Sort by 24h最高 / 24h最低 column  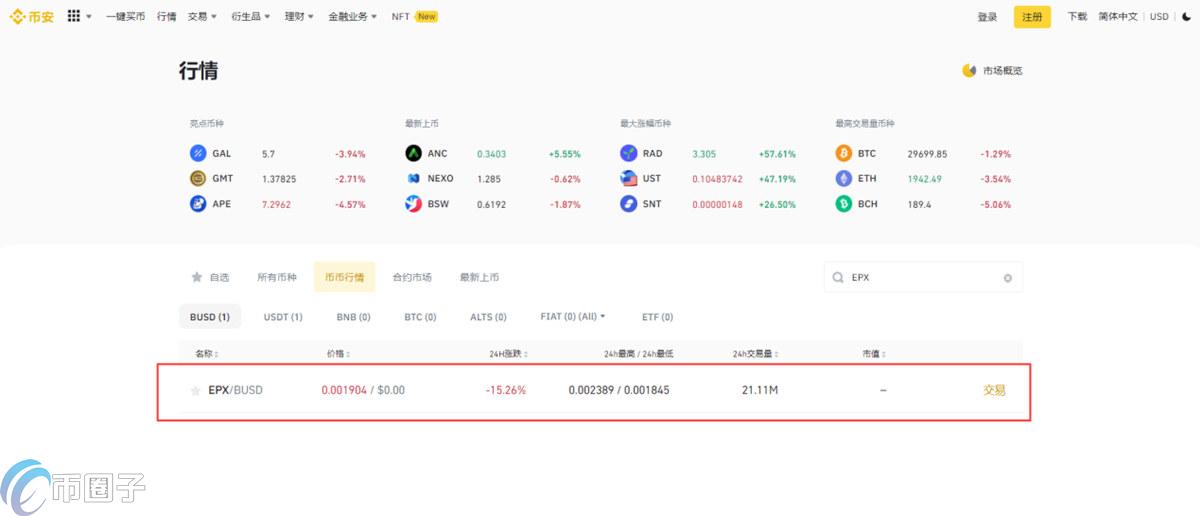(x=641, y=354)
